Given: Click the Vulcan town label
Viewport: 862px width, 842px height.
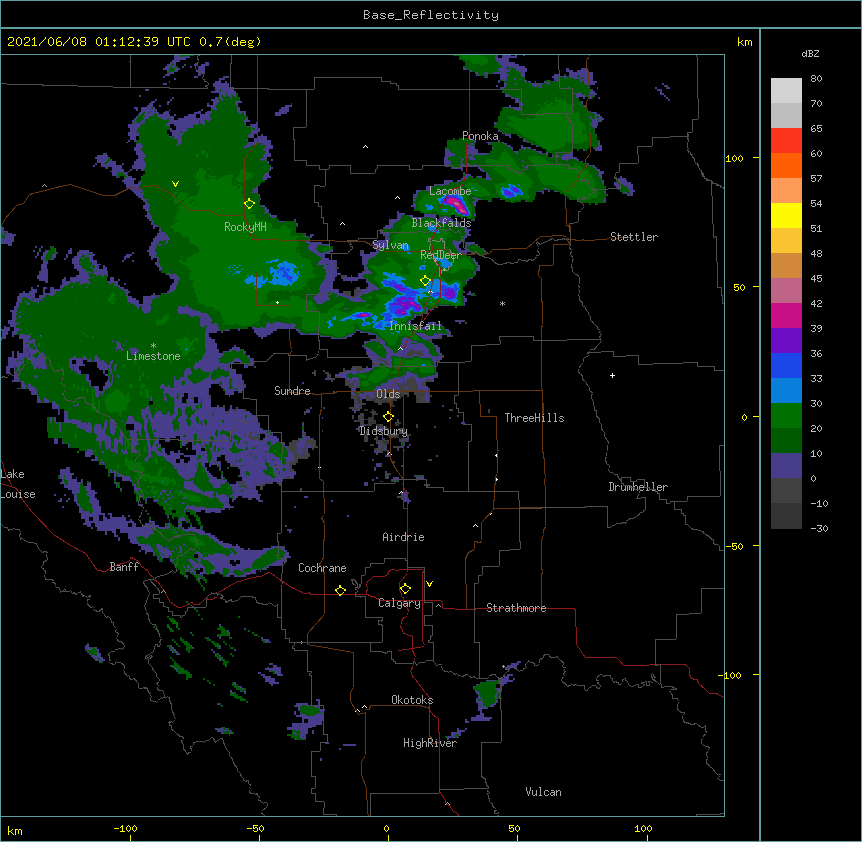Looking at the screenshot, I should point(543,792).
